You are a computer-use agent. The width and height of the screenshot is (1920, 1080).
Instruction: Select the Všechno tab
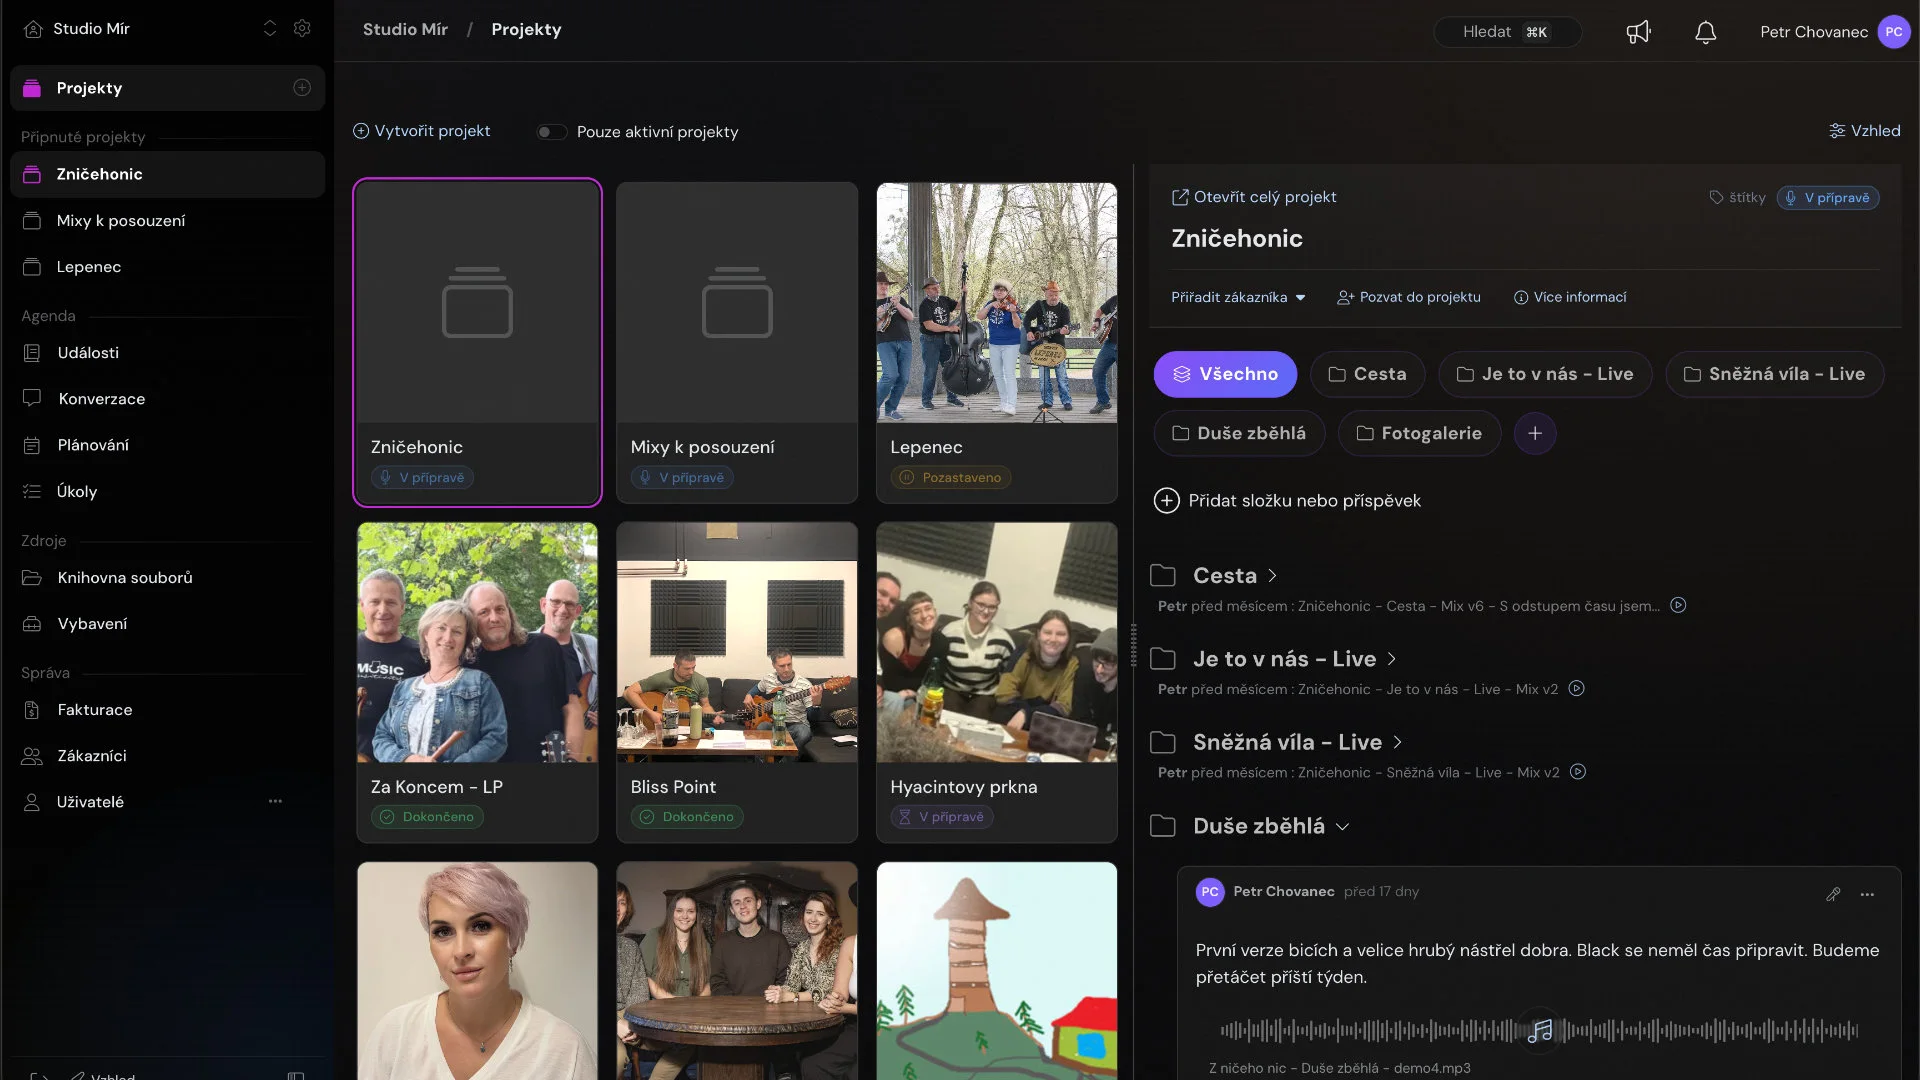1225,374
